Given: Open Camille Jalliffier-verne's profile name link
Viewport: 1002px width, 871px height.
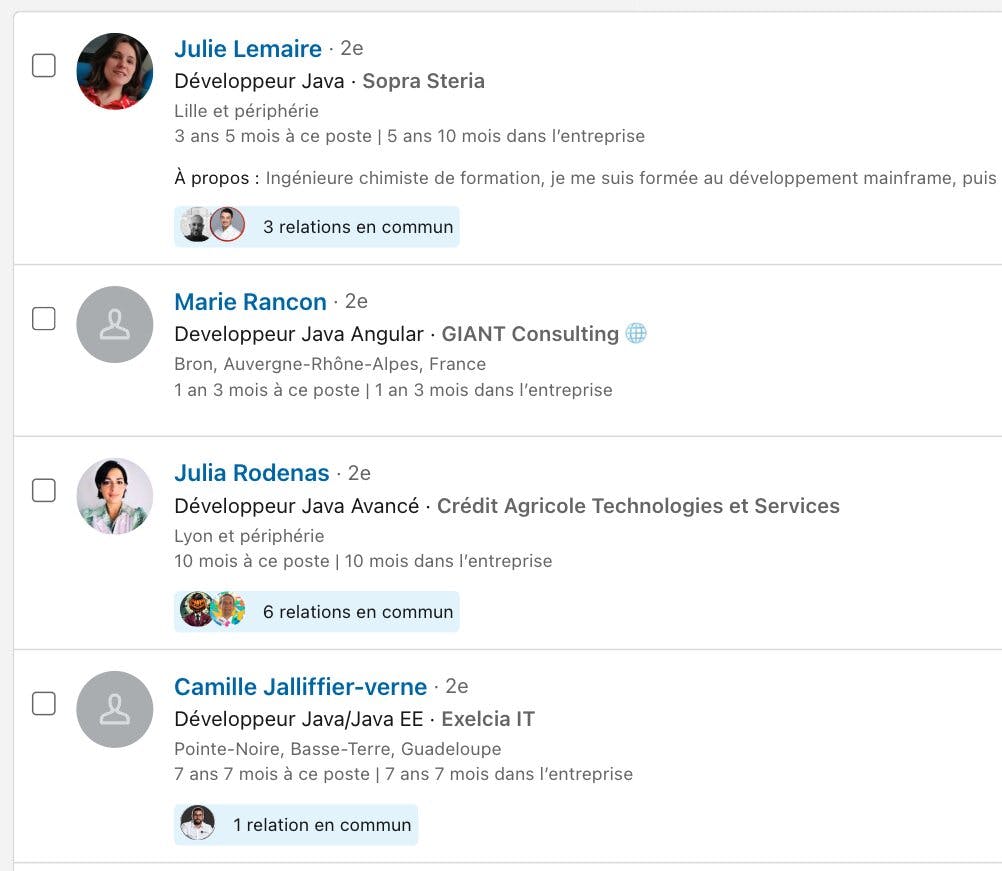Looking at the screenshot, I should (300, 687).
